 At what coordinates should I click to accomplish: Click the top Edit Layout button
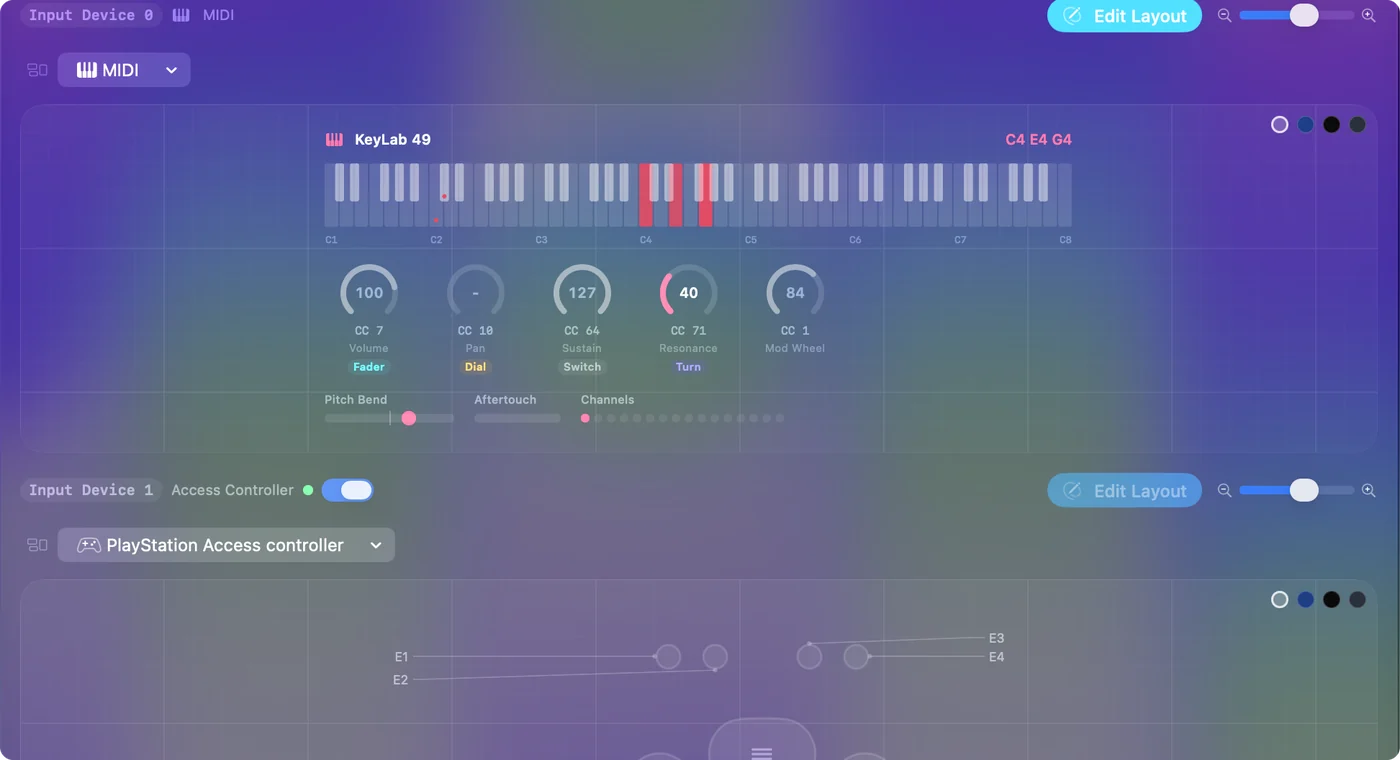(1124, 16)
